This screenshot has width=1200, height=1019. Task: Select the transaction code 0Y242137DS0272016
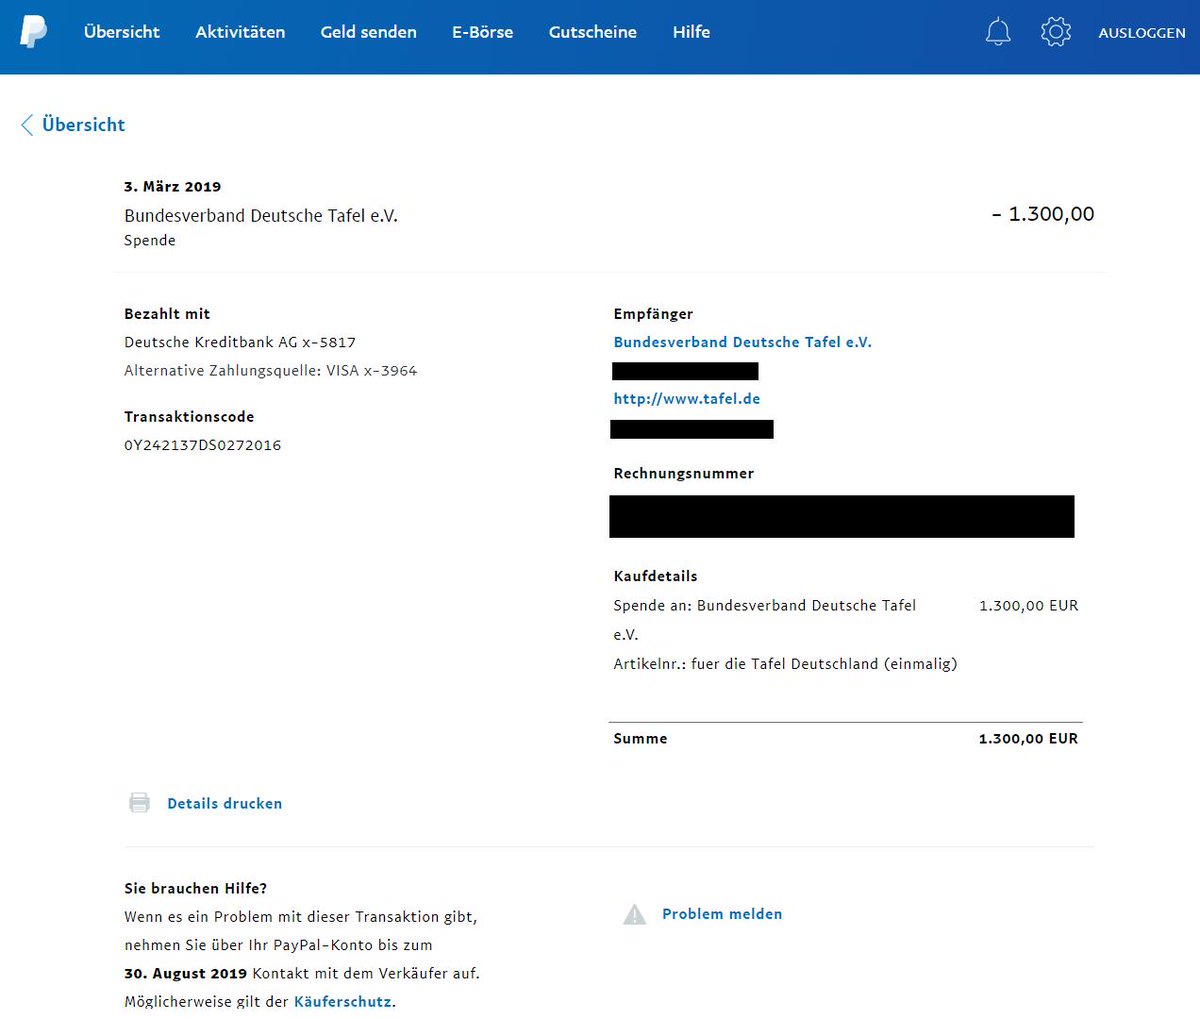coord(203,445)
